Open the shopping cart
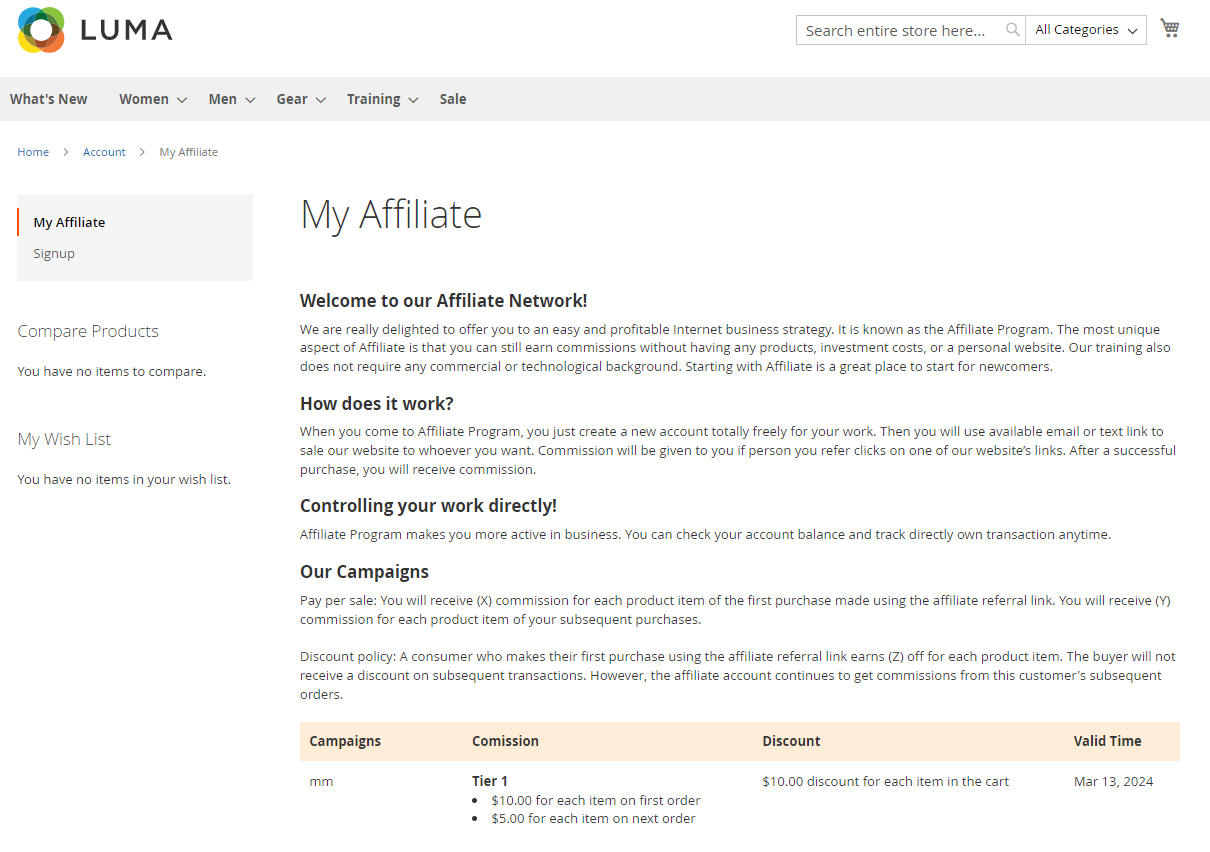 (x=1169, y=29)
